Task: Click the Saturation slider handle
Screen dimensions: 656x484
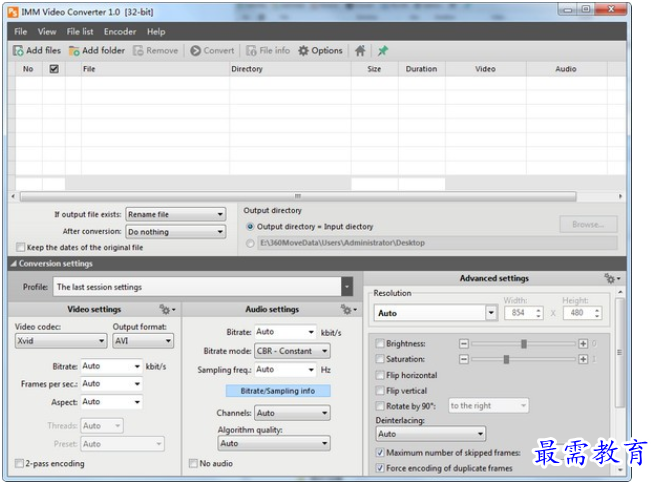Action: tap(506, 359)
